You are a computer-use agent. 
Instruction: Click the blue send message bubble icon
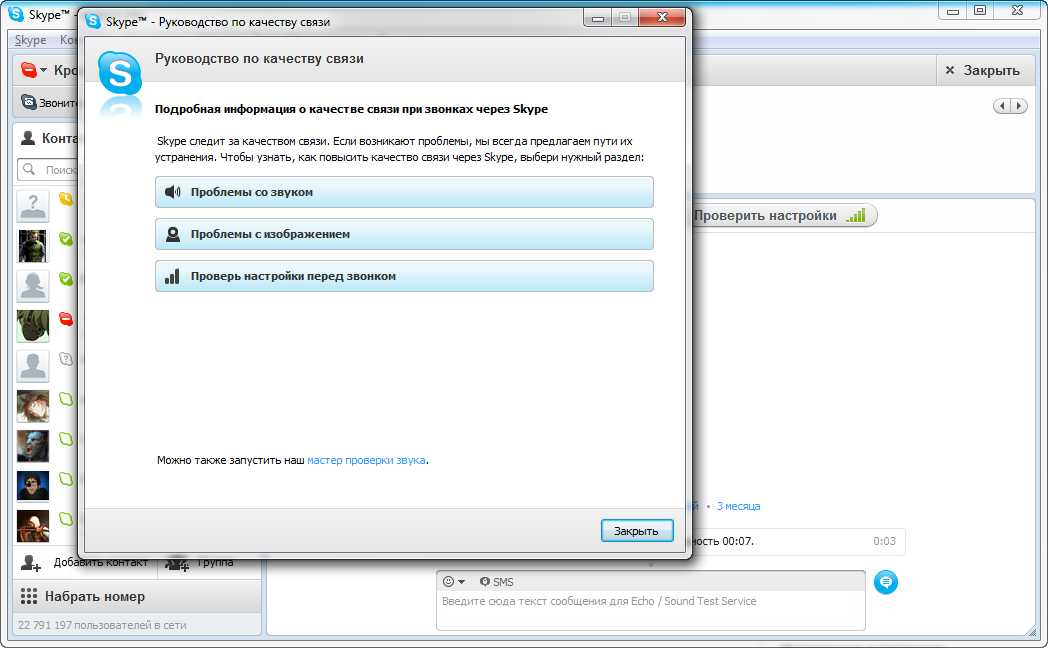pos(885,581)
